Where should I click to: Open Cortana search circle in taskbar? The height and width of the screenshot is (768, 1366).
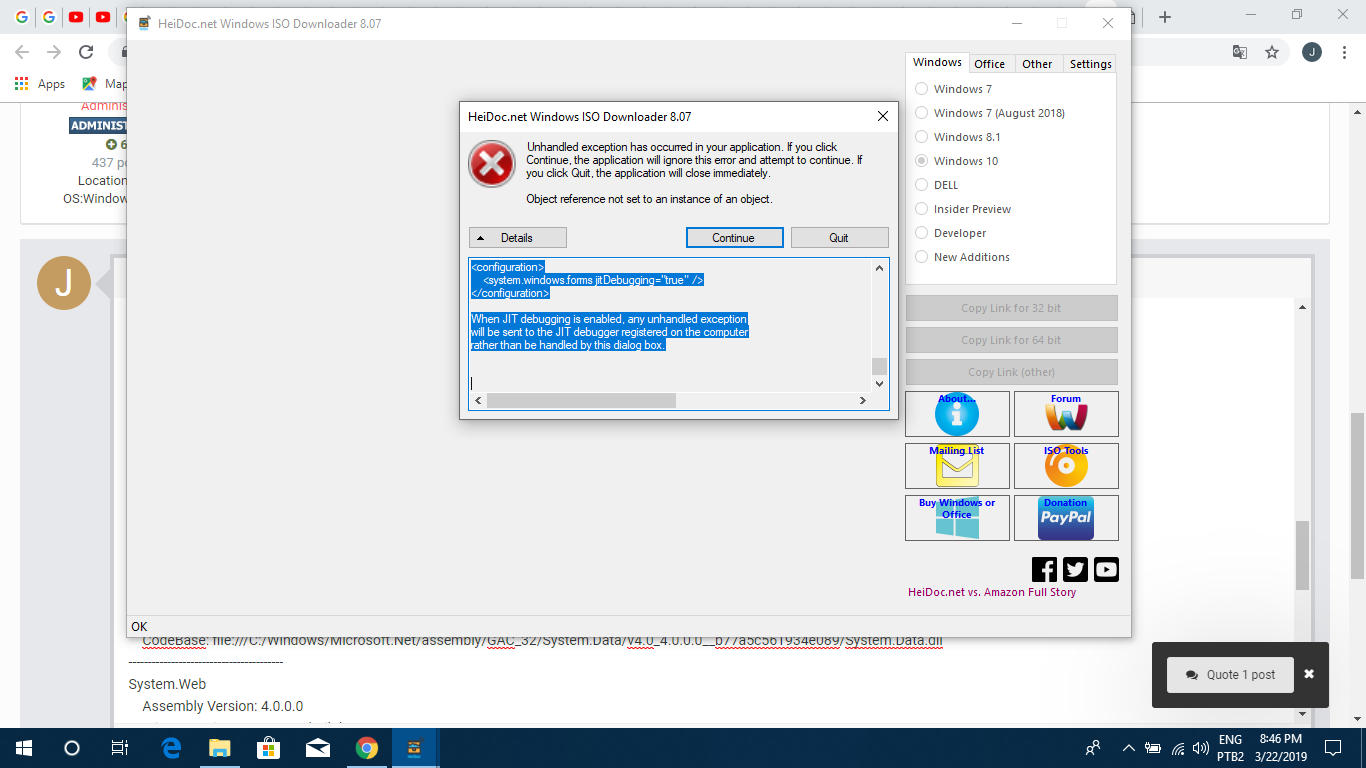[x=71, y=748]
